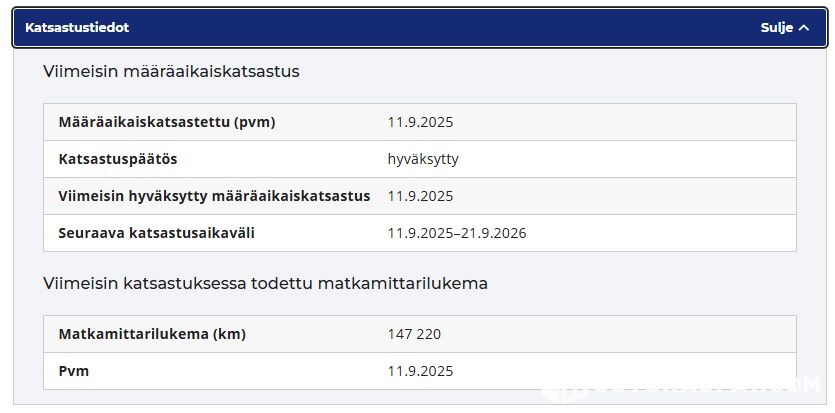Click the Katsastustiedot header title

77,28
